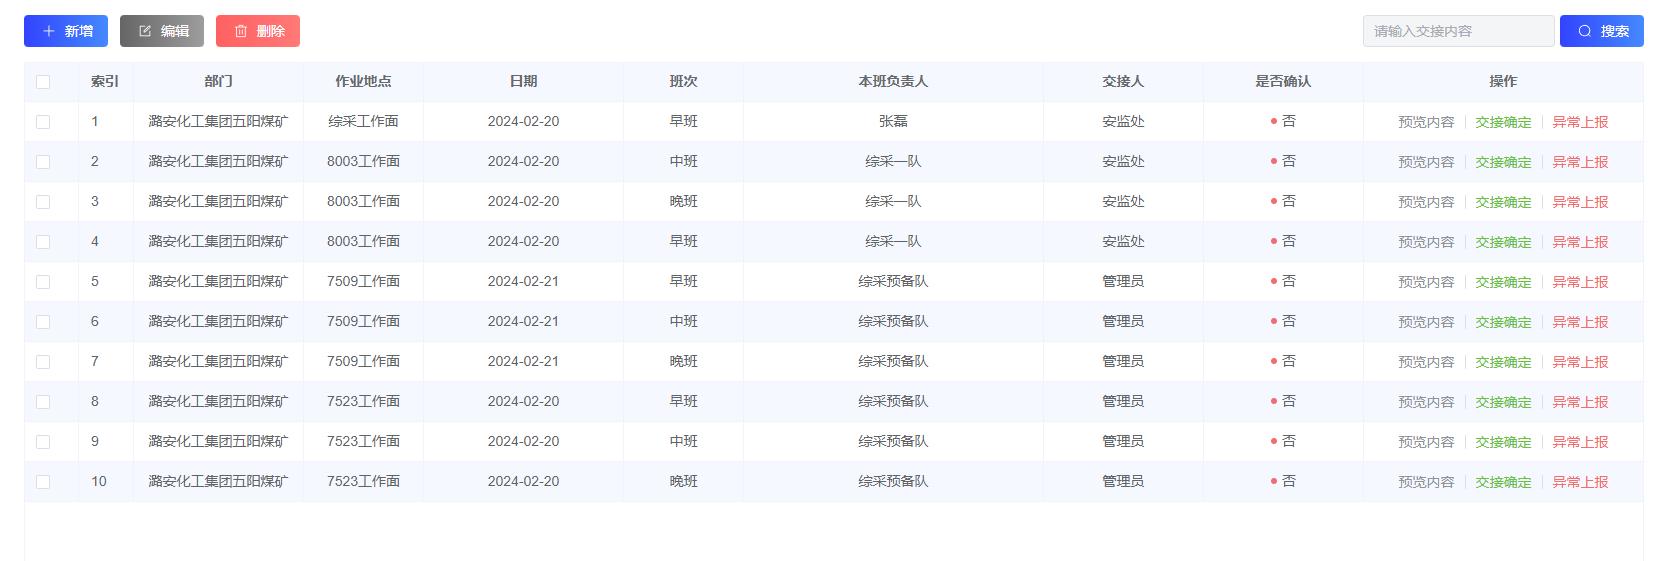Focus the 请输入交接内容 search field

click(1458, 31)
